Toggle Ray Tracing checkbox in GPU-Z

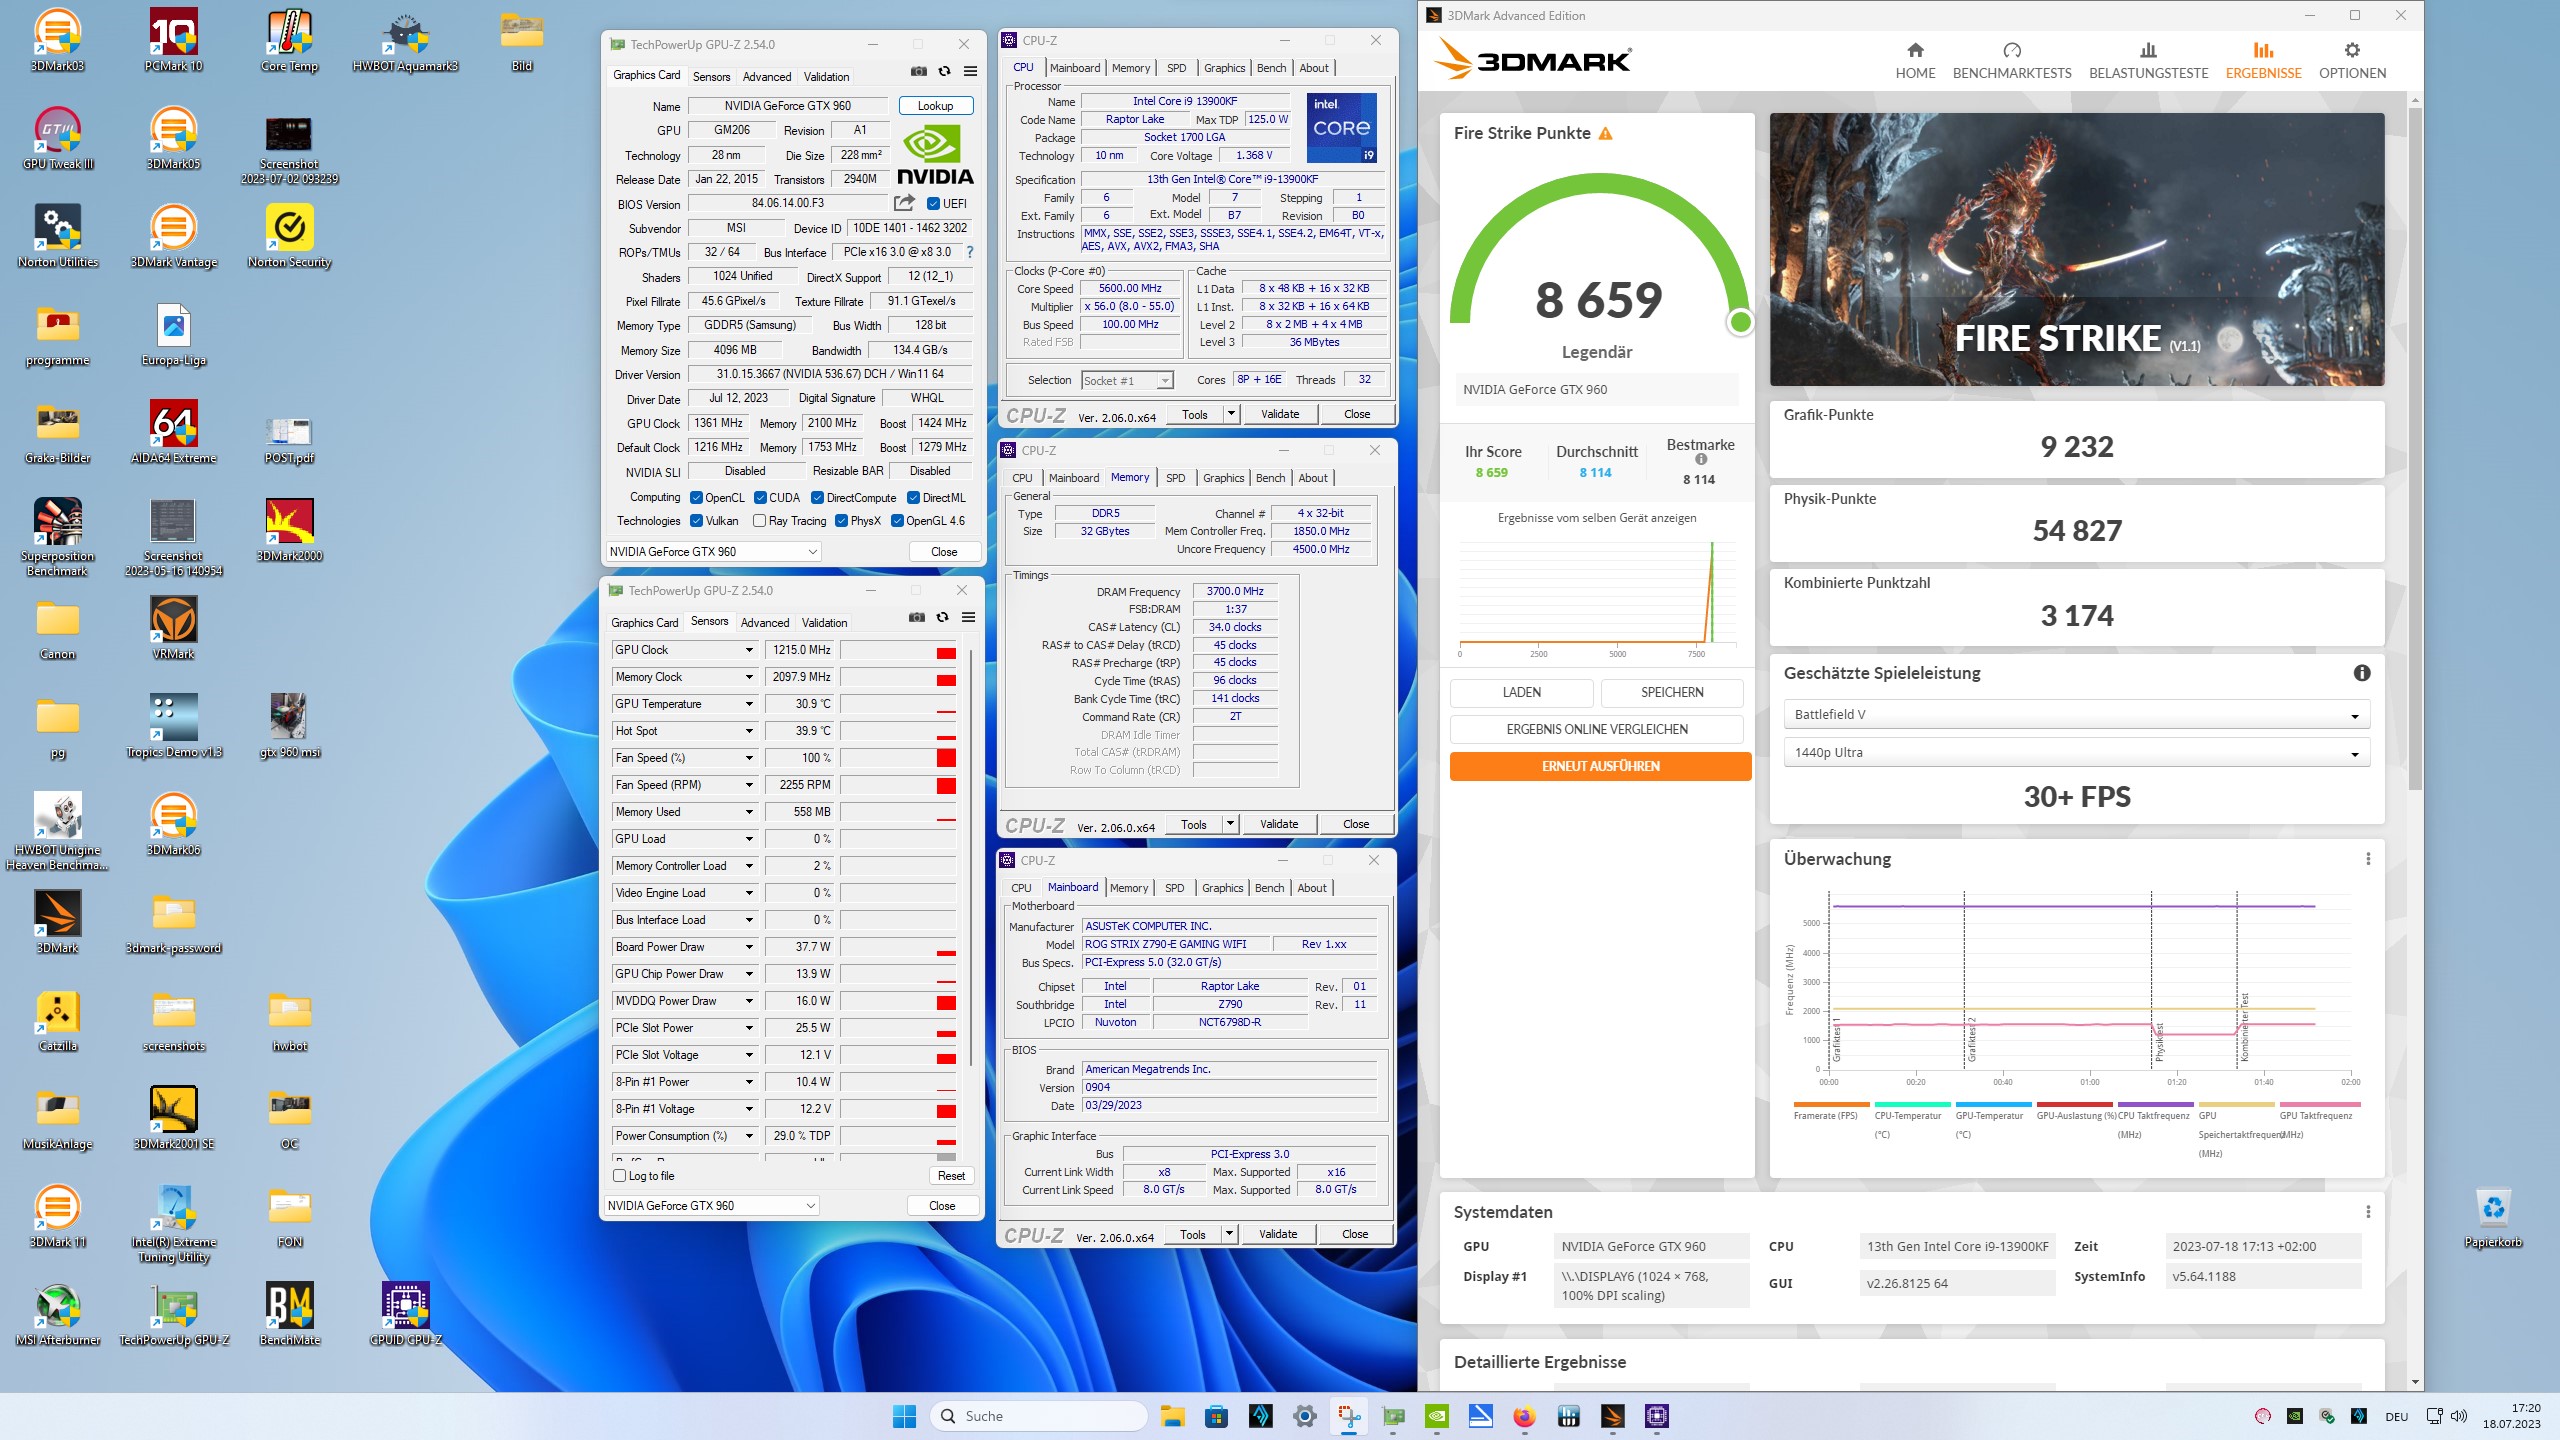pos(759,521)
